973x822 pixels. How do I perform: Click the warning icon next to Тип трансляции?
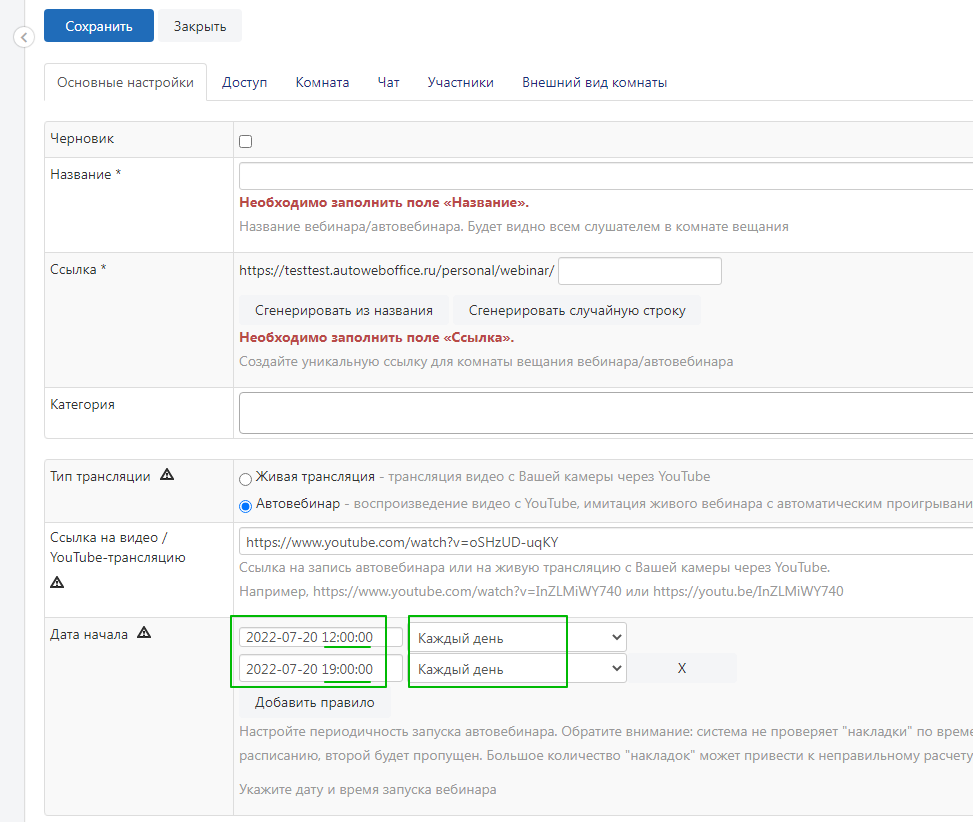(167, 475)
